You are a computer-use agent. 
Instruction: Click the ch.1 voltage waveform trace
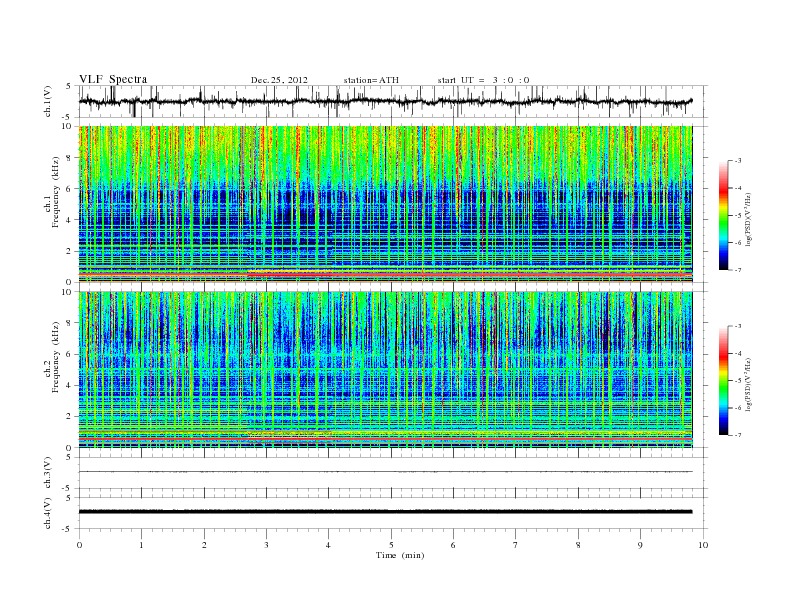pos(385,101)
